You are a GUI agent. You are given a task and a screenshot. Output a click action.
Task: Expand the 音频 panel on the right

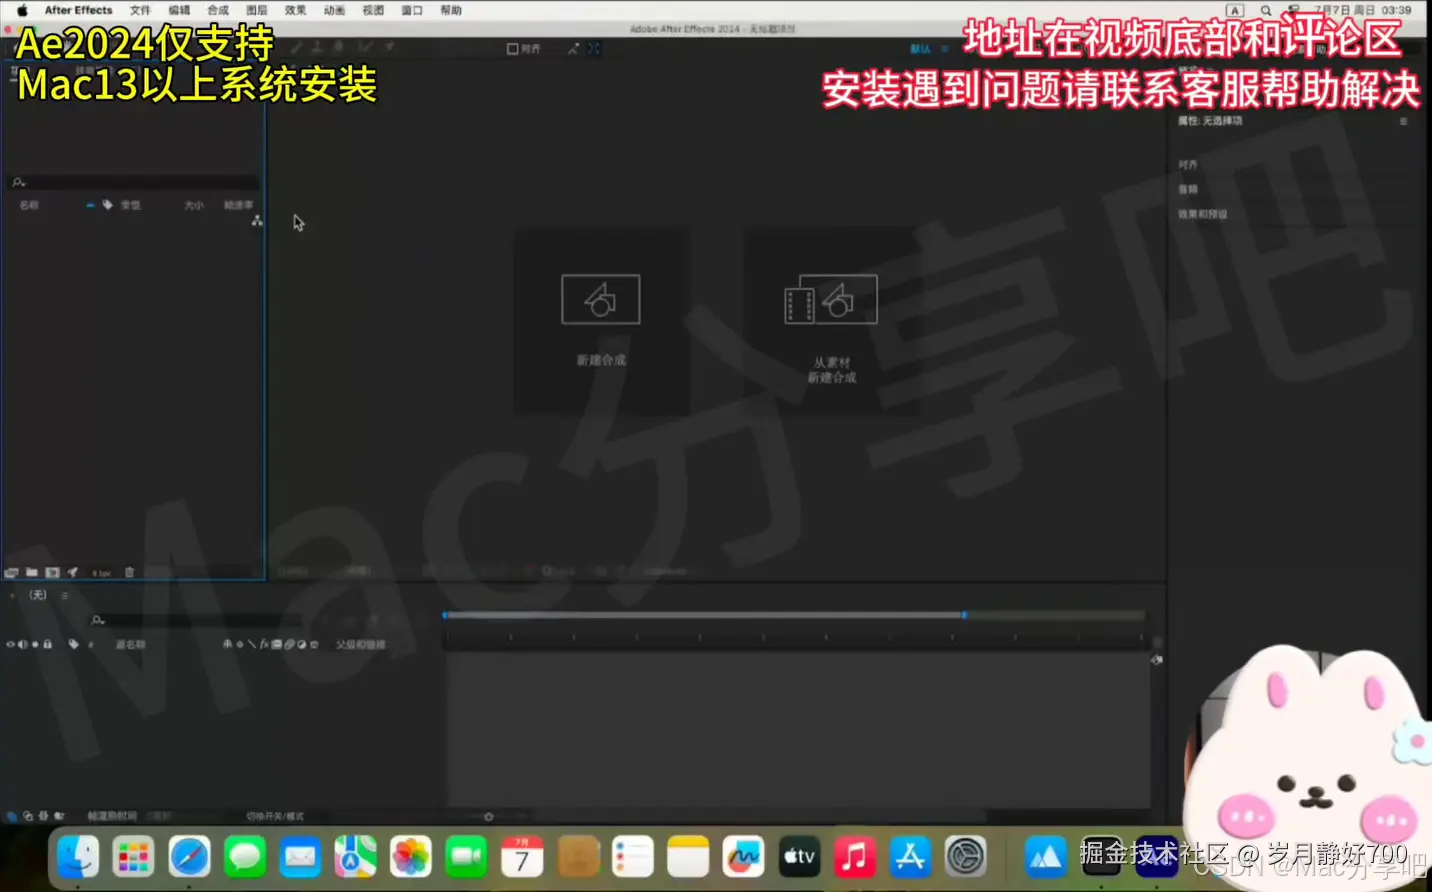coord(1187,188)
